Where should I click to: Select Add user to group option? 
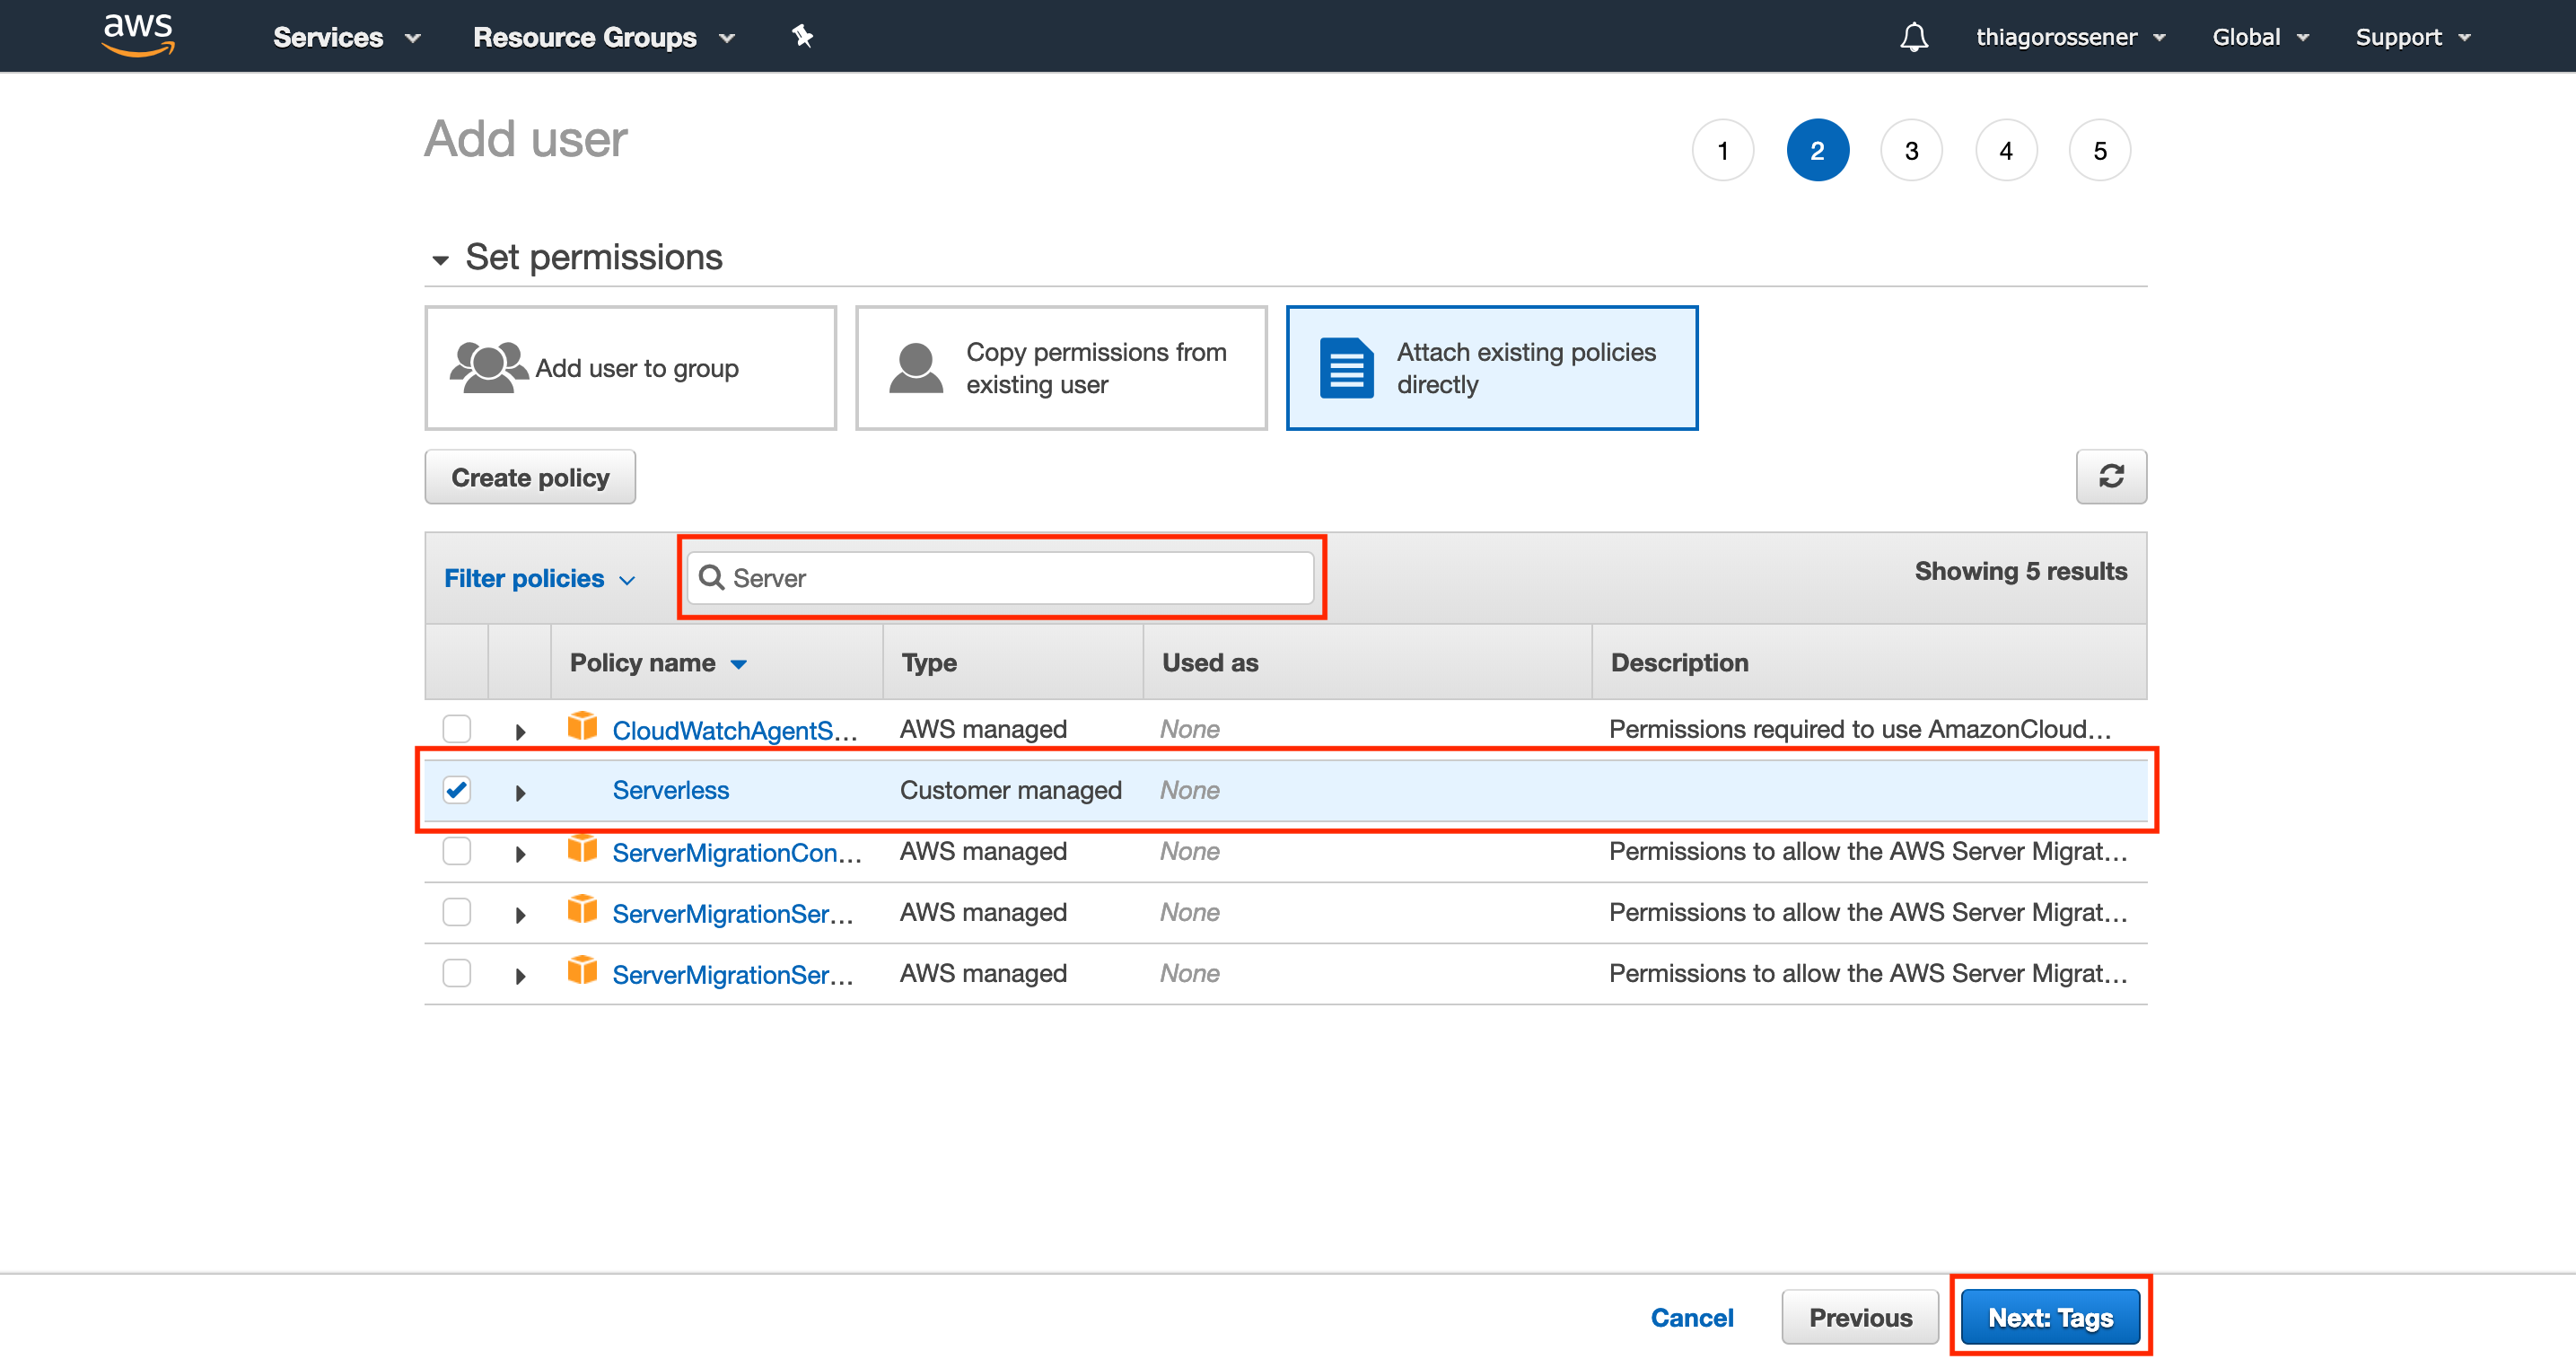630,368
